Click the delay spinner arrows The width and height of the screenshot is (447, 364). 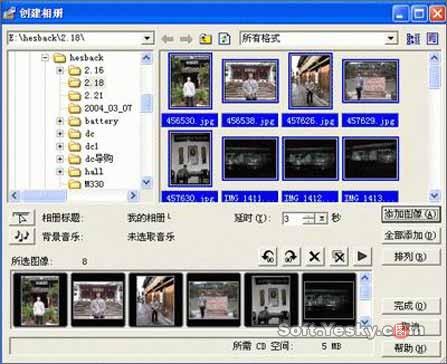tap(309, 219)
